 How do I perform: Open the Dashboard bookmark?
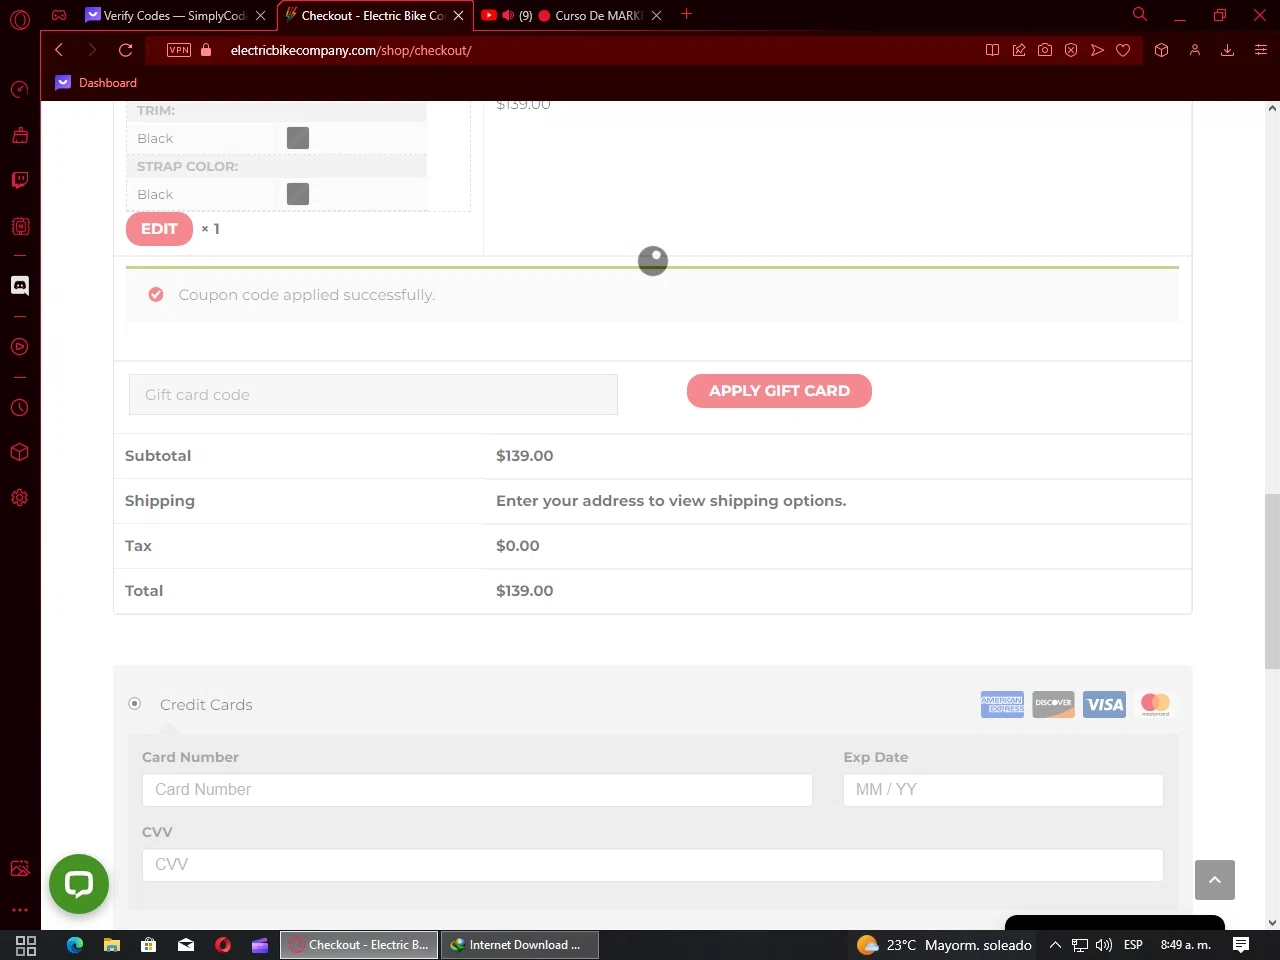click(x=97, y=83)
